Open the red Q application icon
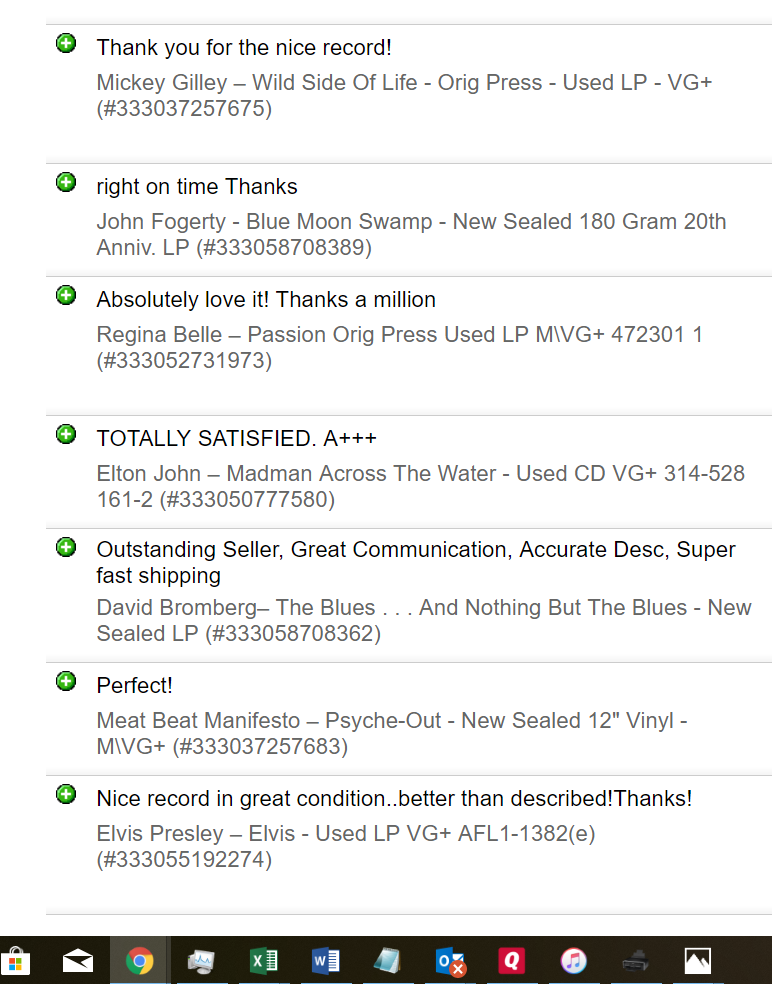Image resolution: width=772 pixels, height=984 pixels. (511, 961)
